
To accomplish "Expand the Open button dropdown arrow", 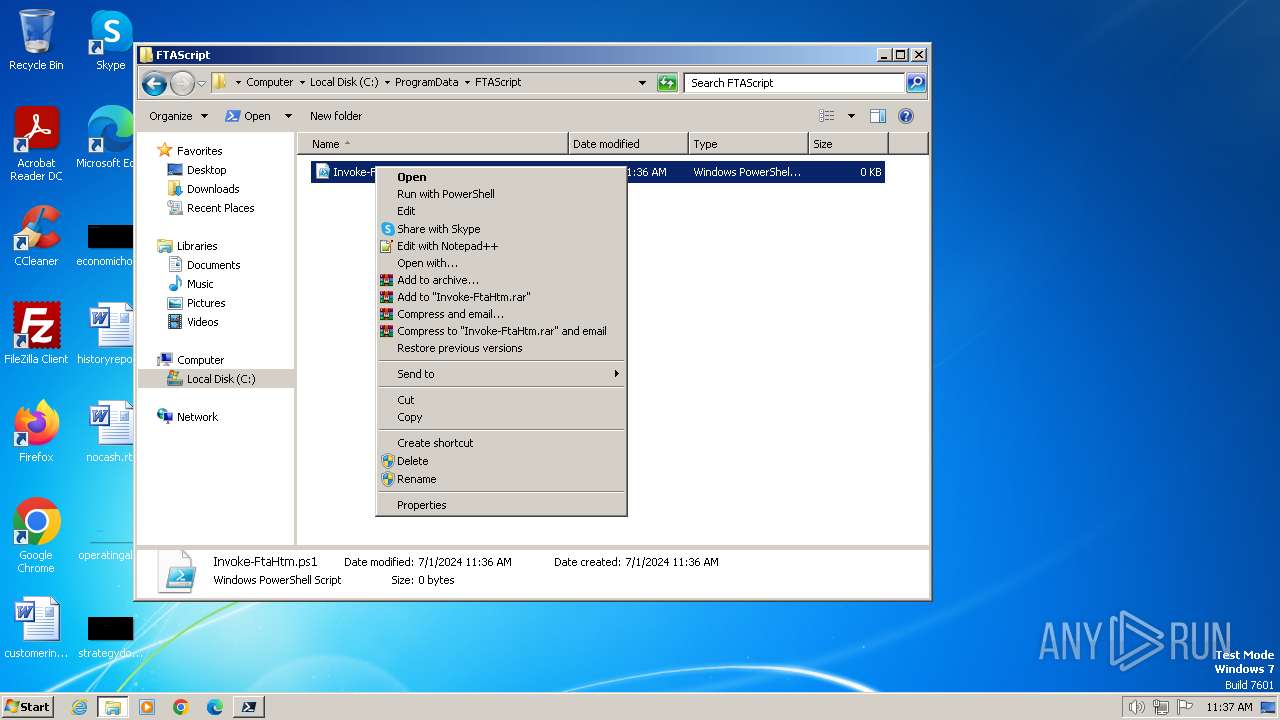I will tap(288, 116).
